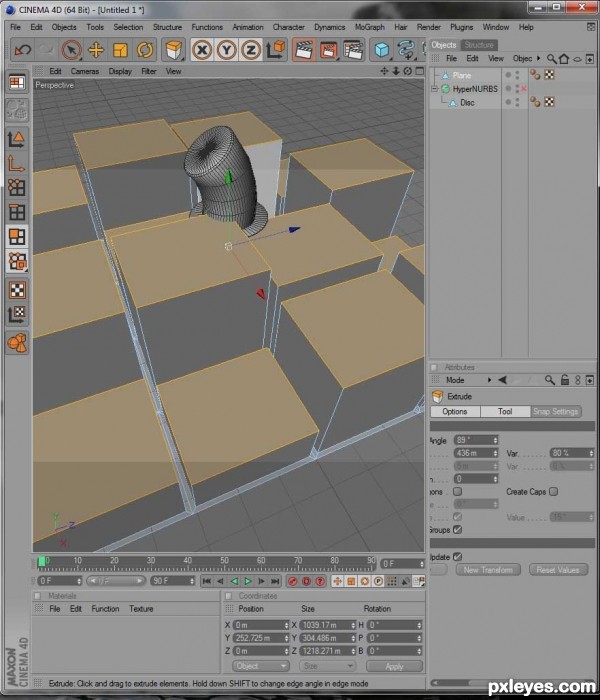Switch to Points mode in left toolbar
Screen dimensions: 600x700
pos(17,188)
